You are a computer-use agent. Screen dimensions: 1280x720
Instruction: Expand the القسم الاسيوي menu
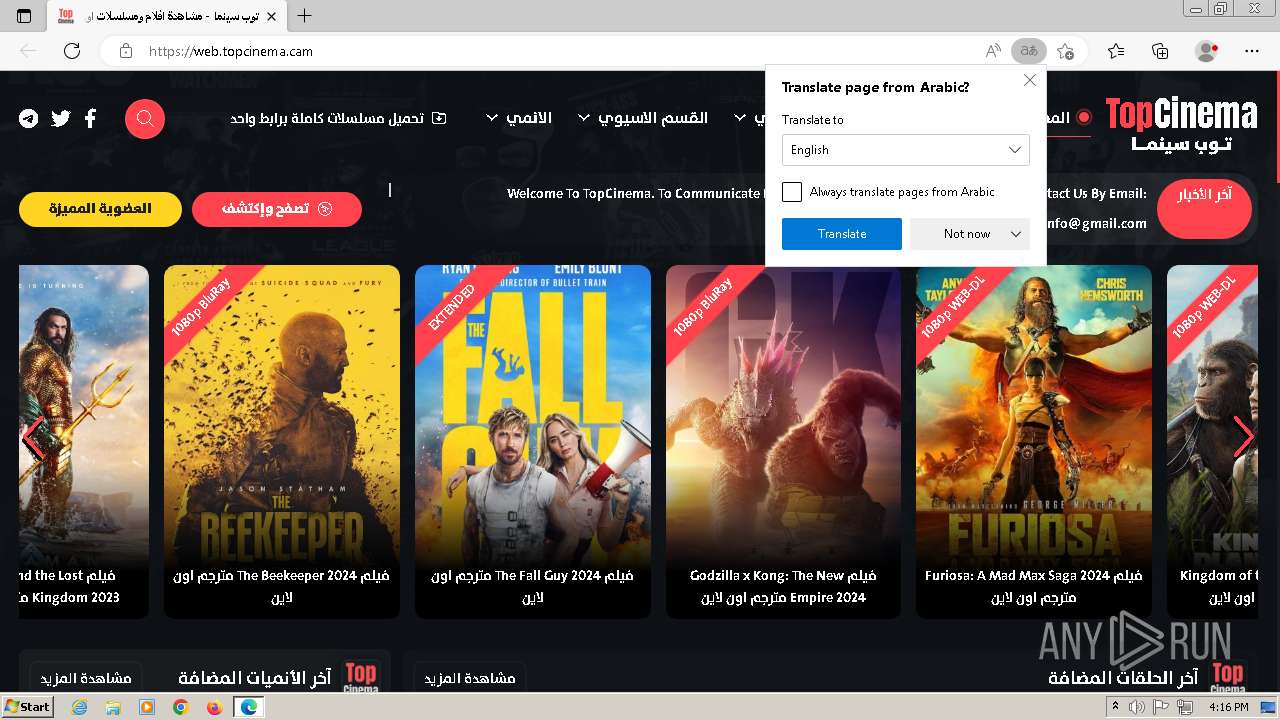(x=643, y=118)
